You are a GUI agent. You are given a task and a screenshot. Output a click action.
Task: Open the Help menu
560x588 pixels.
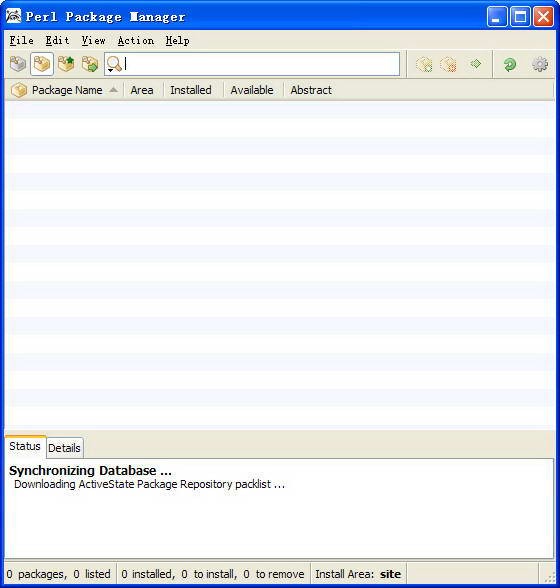177,40
